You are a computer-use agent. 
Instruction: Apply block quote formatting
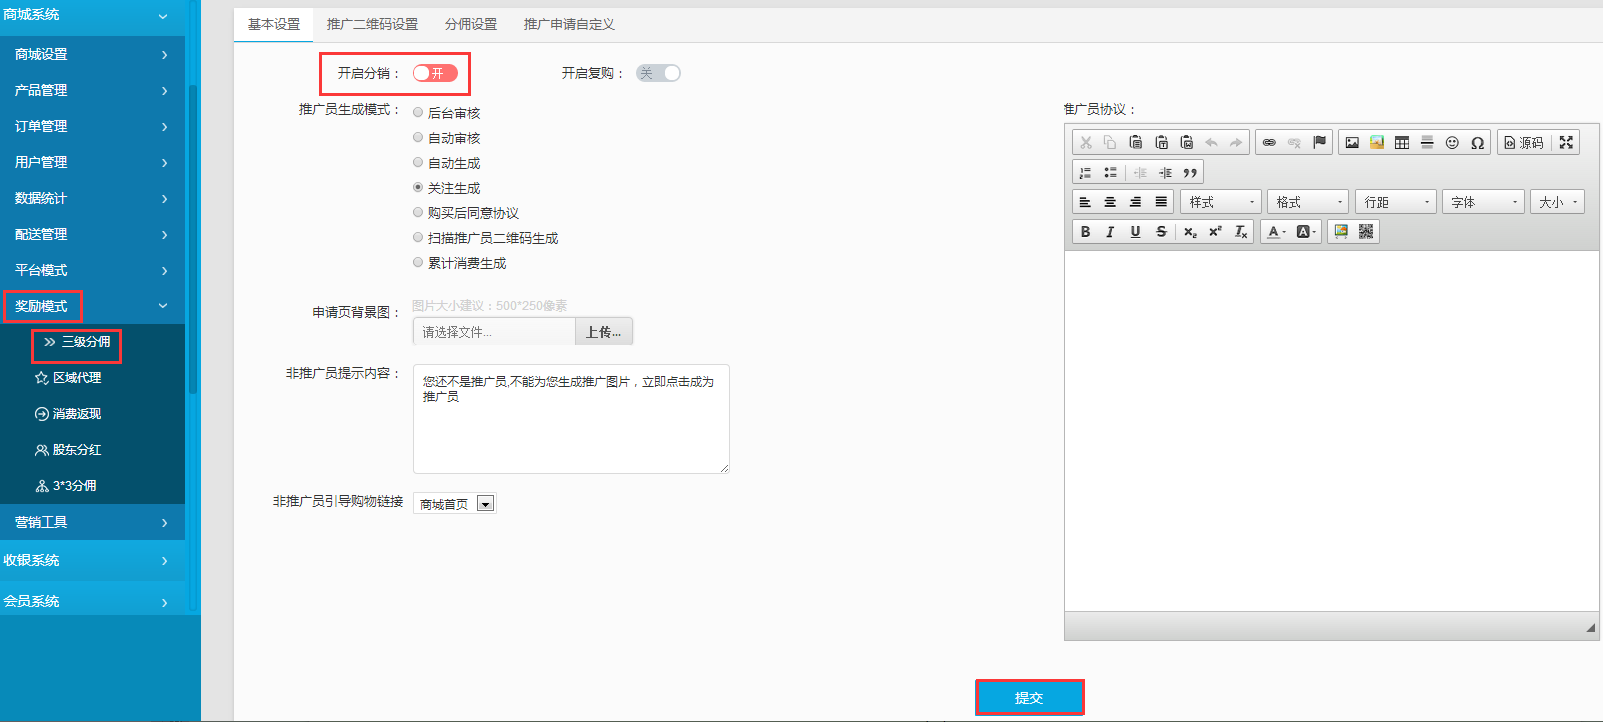(1190, 173)
